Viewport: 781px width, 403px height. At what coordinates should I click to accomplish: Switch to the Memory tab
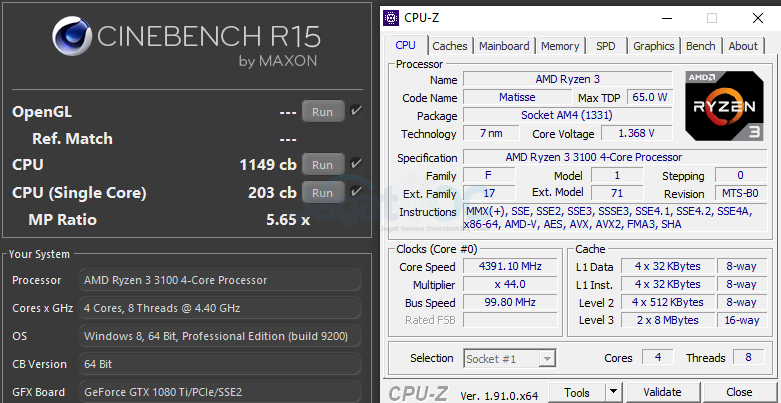pos(560,46)
